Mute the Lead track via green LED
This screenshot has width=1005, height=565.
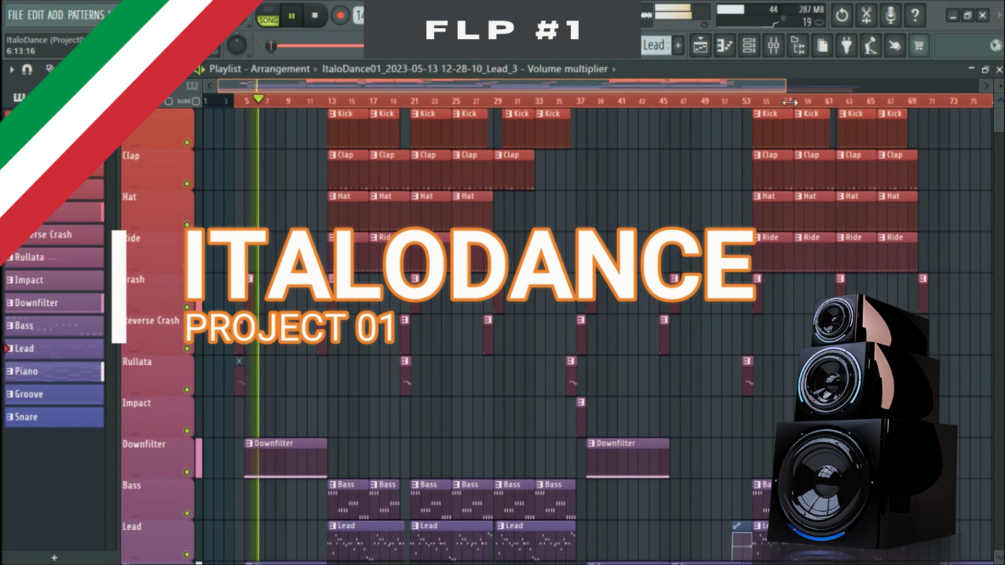pos(187,554)
